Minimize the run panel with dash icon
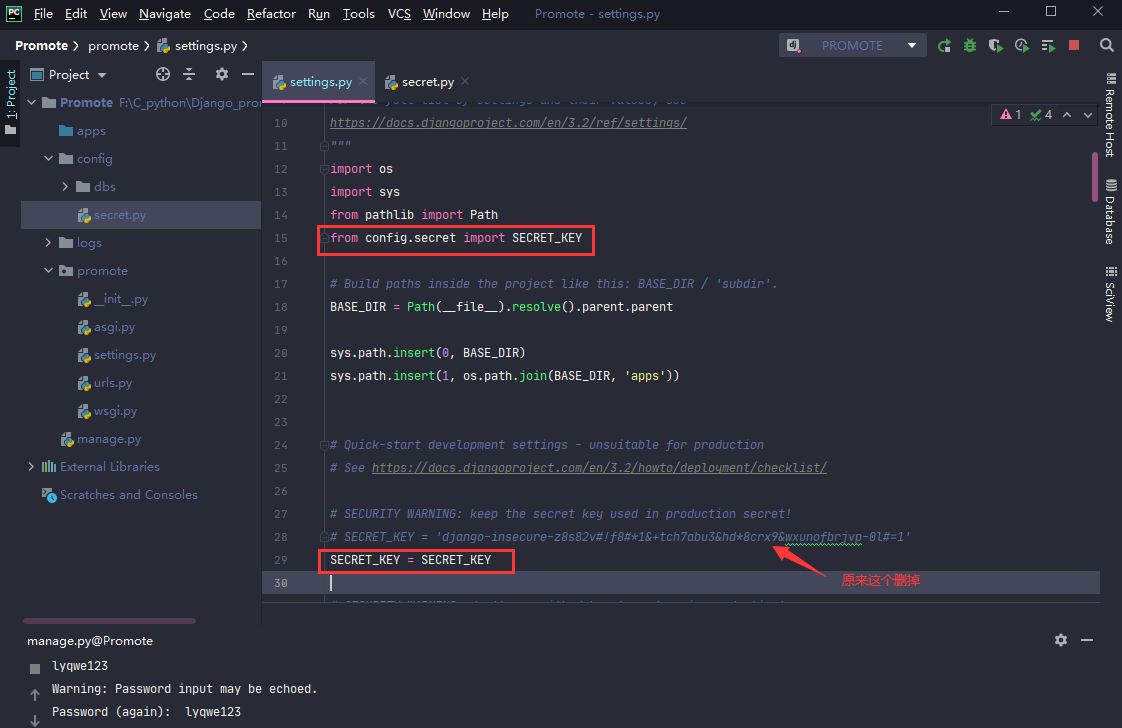 pos(1087,640)
